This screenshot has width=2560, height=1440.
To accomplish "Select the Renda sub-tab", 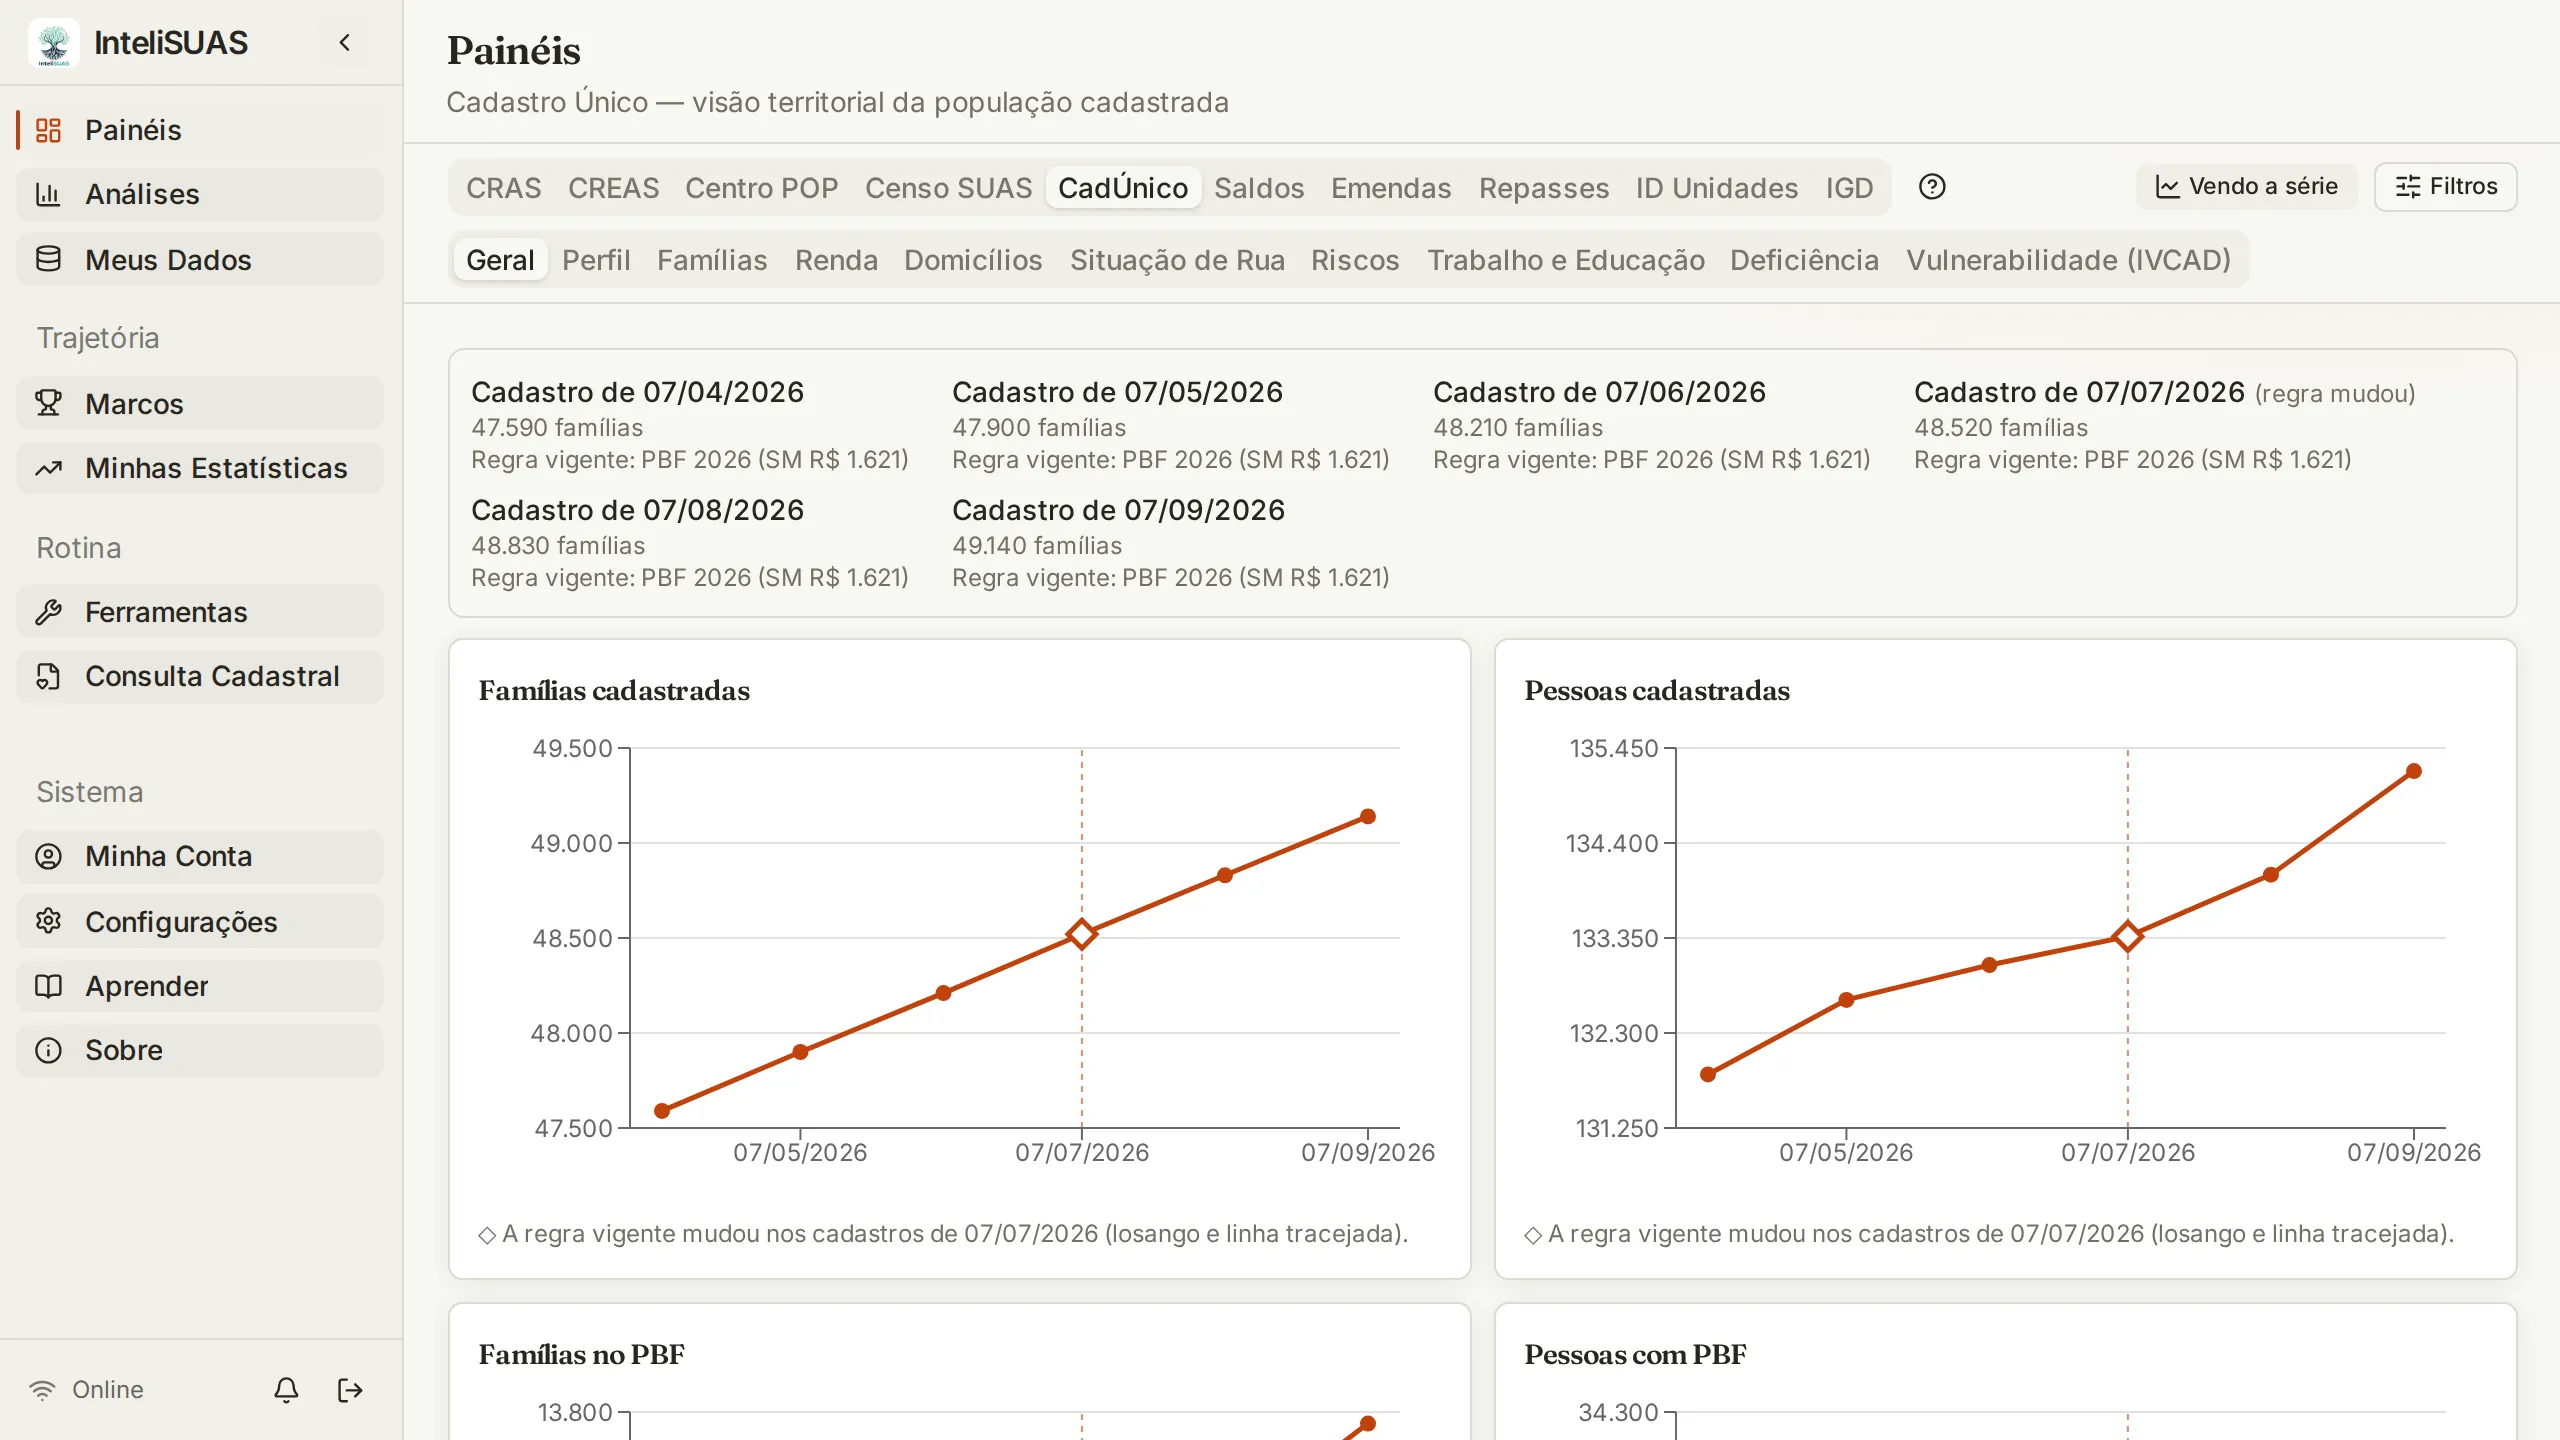I will [x=836, y=260].
